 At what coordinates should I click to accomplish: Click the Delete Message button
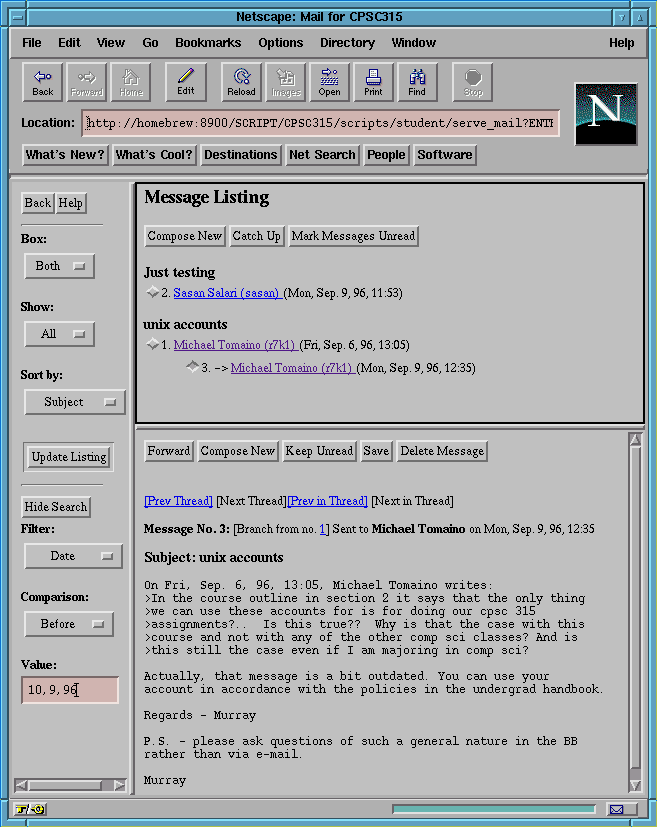click(442, 451)
